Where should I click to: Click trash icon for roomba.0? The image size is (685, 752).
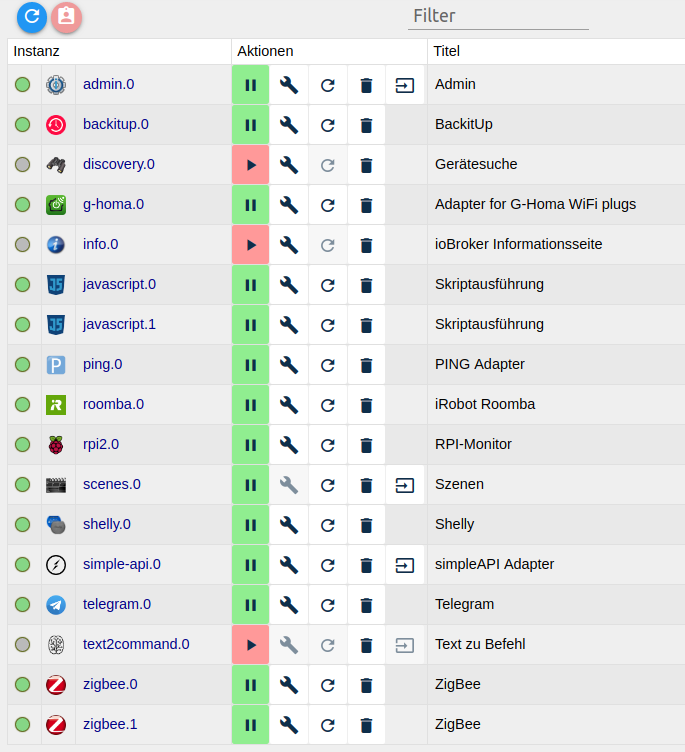click(x=366, y=405)
